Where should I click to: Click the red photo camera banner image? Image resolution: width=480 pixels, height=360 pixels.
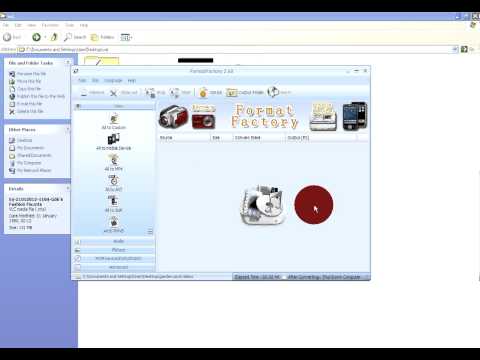(x=204, y=116)
